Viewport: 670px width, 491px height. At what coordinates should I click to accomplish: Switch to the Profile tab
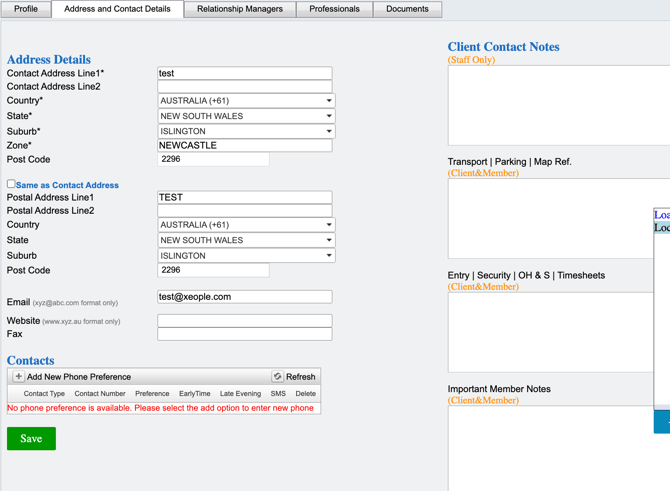click(x=26, y=9)
